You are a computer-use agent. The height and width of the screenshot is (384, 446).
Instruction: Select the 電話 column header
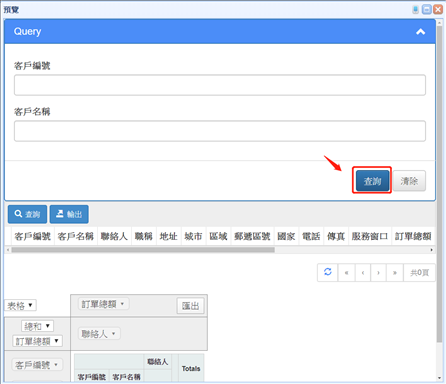(311, 236)
